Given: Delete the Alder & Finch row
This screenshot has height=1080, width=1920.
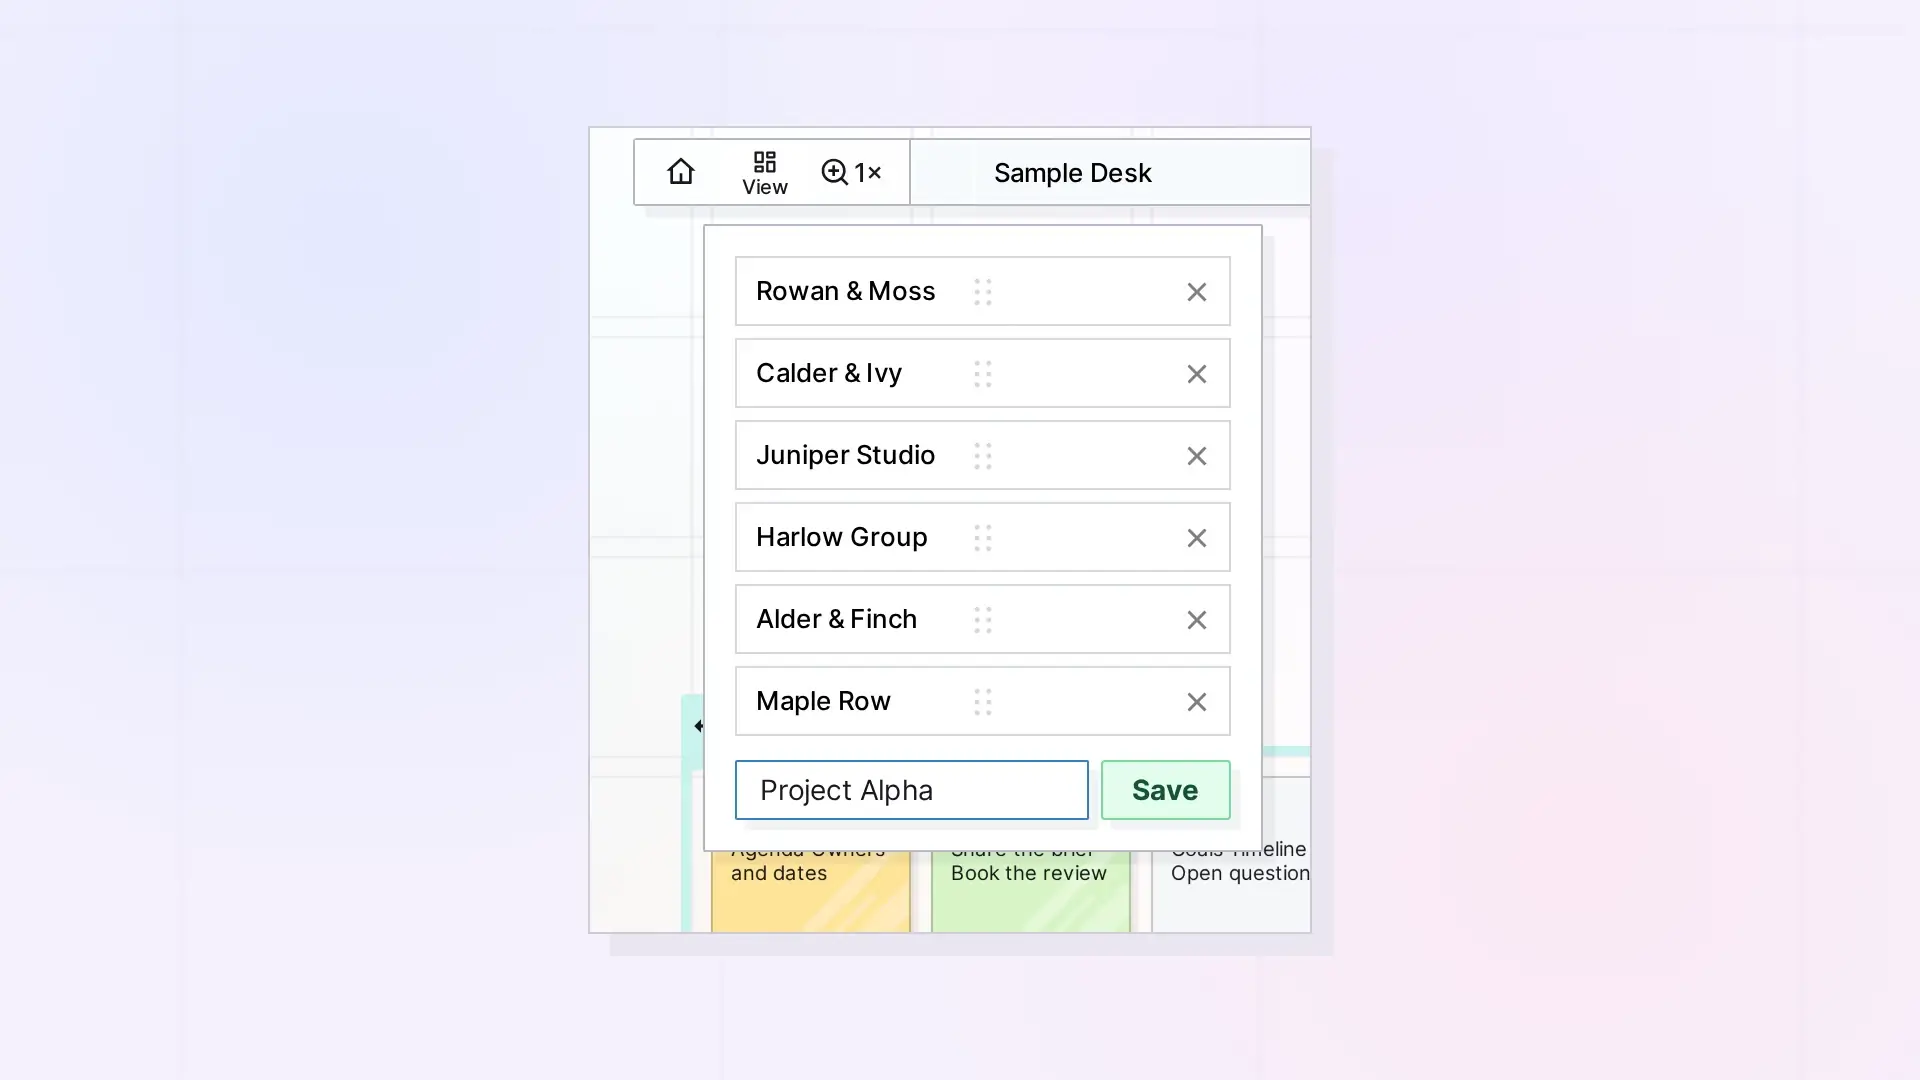Looking at the screenshot, I should tap(1196, 620).
